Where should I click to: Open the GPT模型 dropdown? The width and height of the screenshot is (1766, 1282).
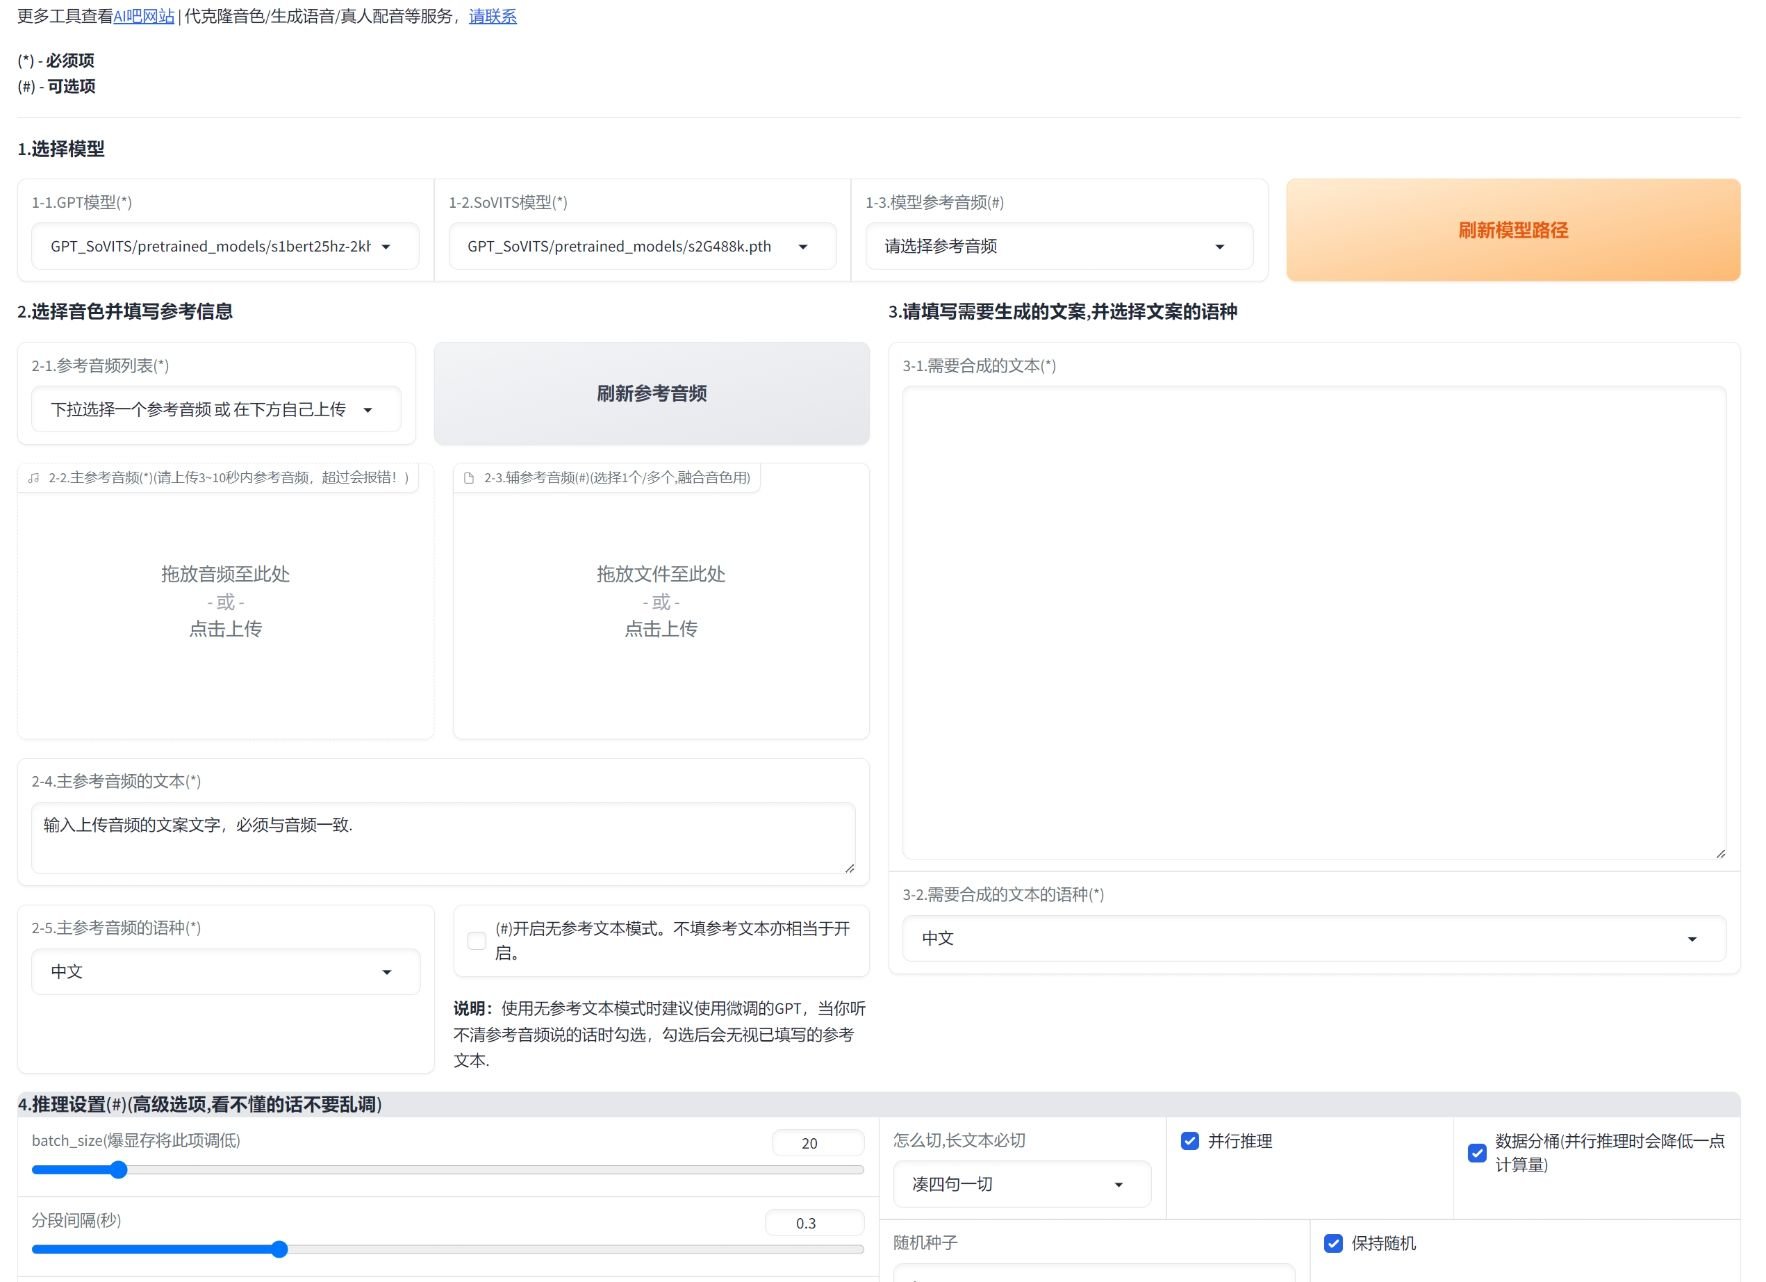[389, 246]
